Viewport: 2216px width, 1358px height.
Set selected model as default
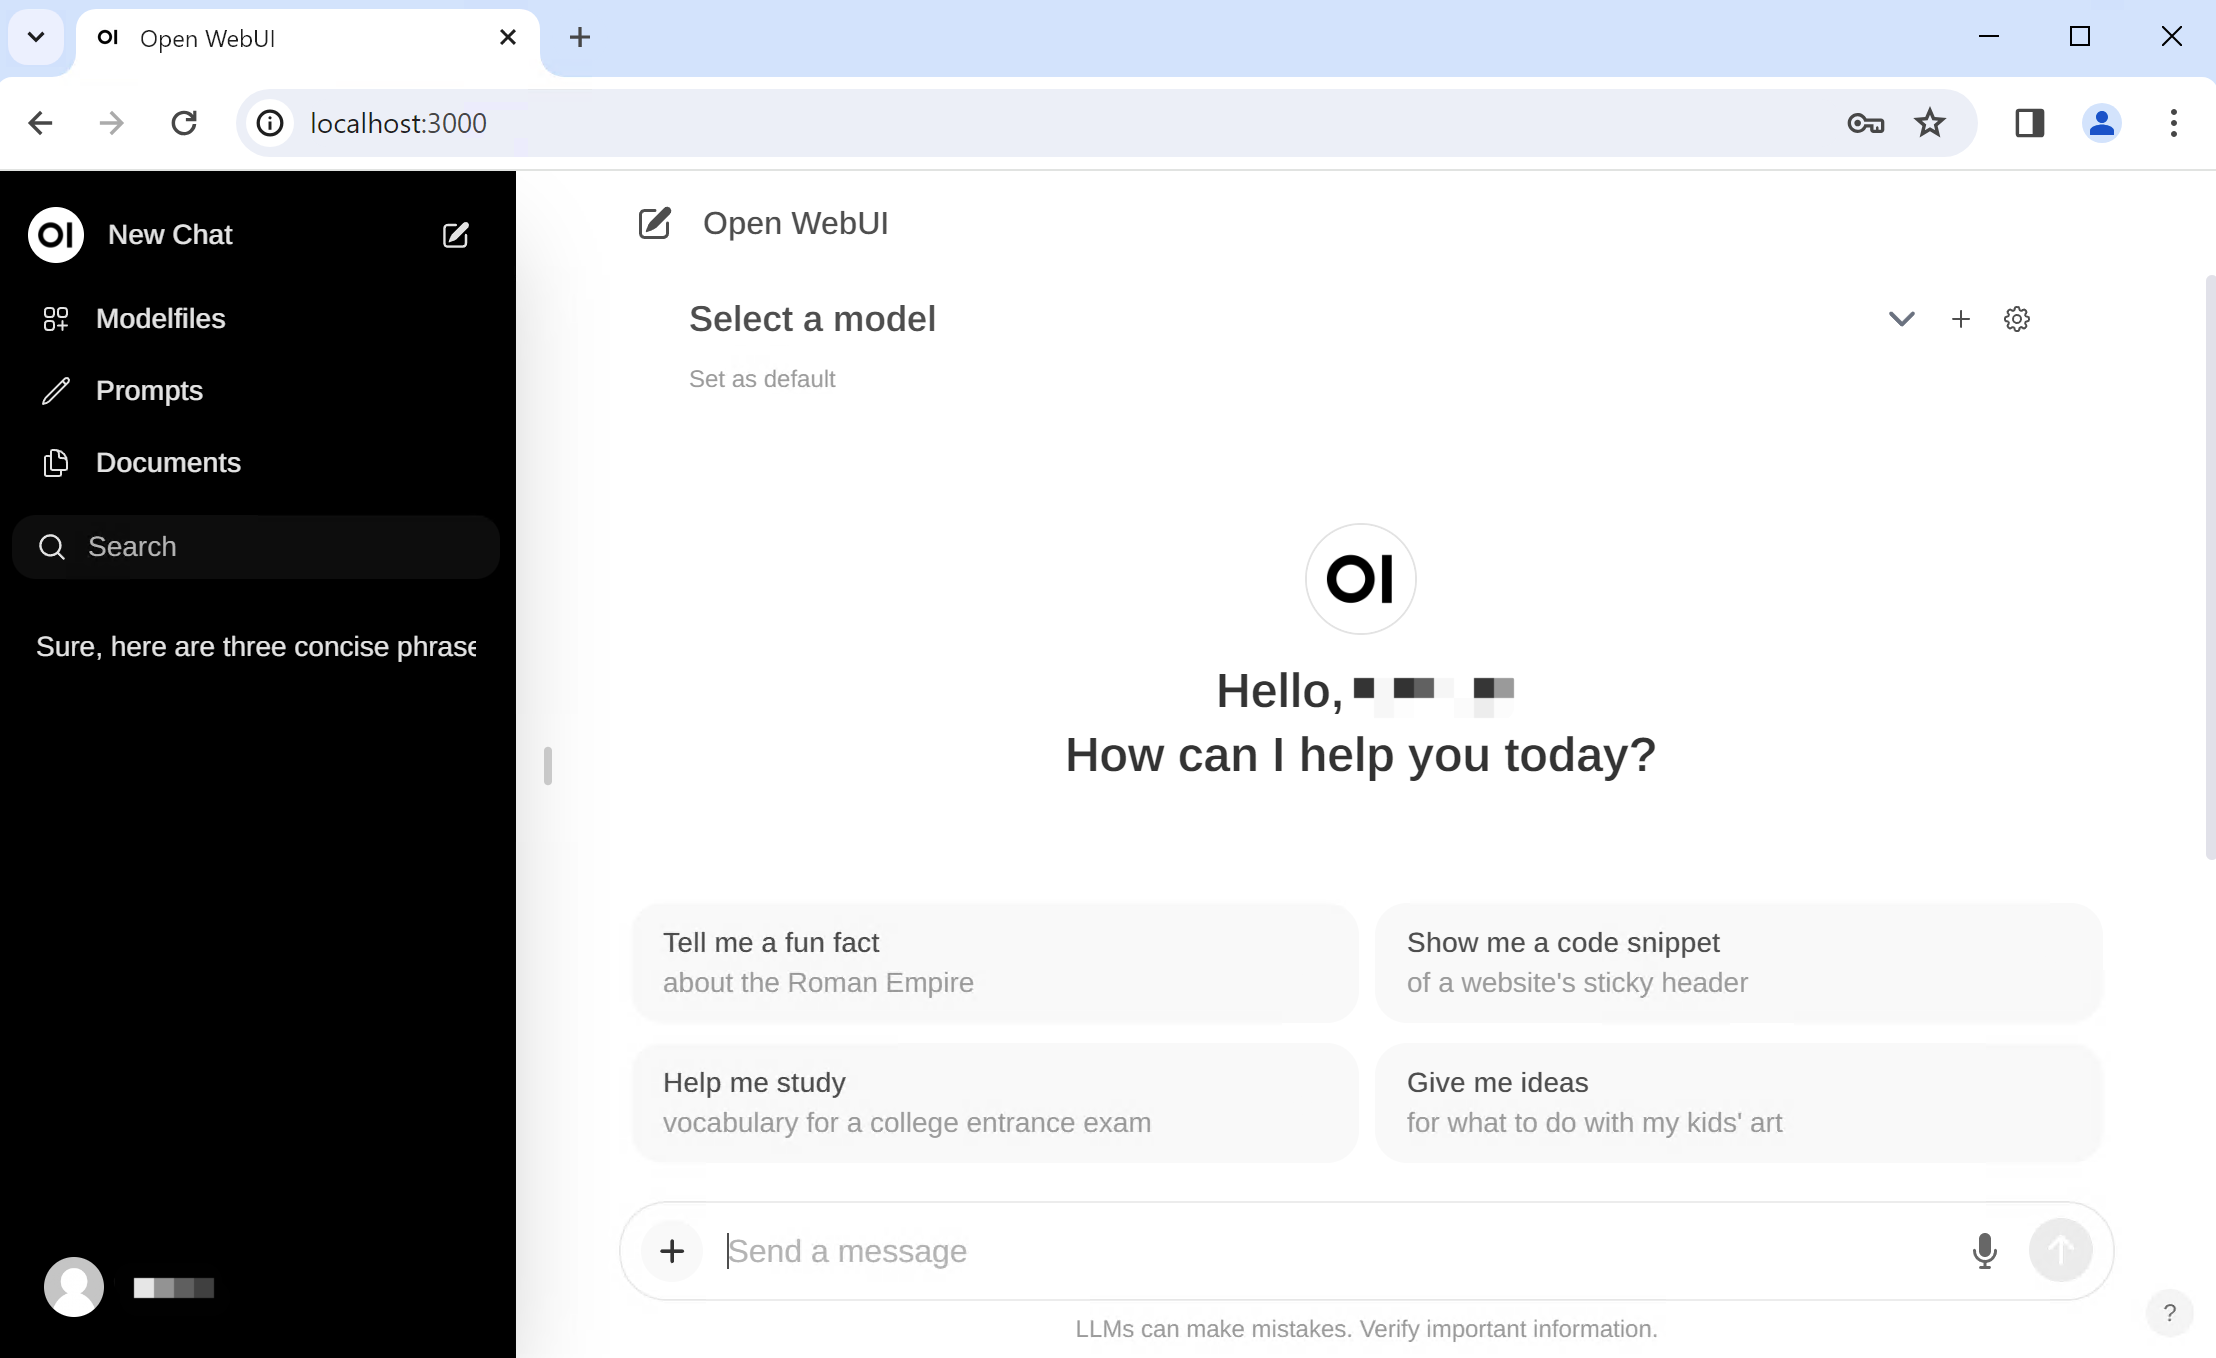(x=761, y=378)
